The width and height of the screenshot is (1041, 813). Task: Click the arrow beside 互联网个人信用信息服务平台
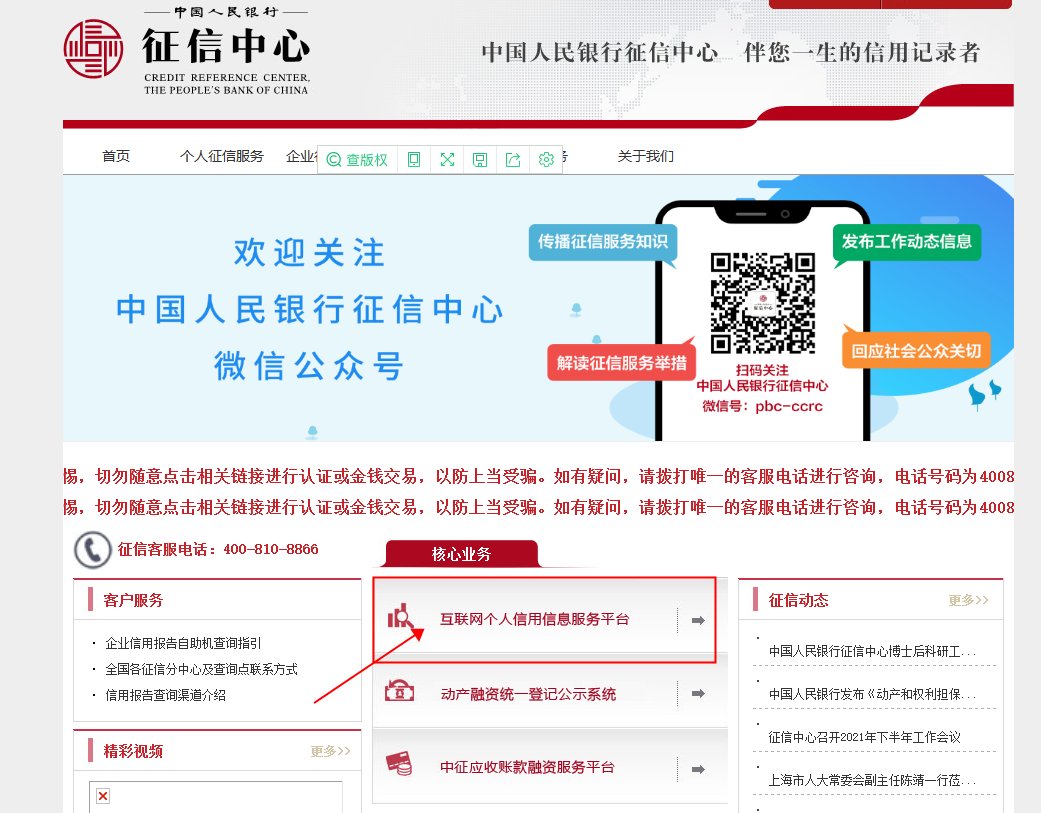pos(697,620)
